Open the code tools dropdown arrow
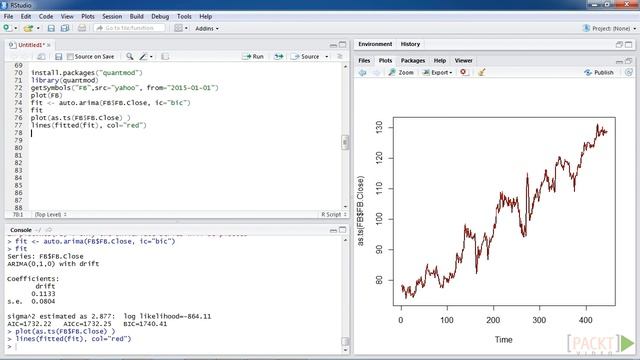 point(151,56)
